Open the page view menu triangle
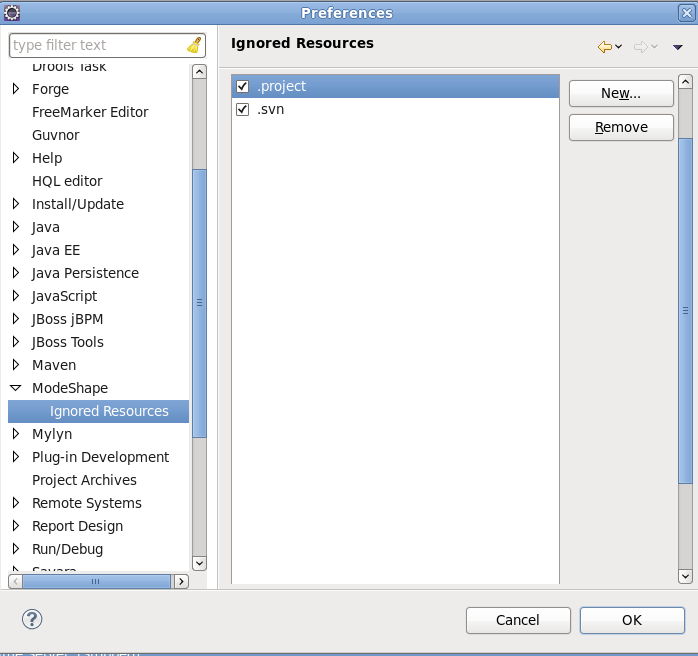This screenshot has height=656, width=698. [x=678, y=47]
